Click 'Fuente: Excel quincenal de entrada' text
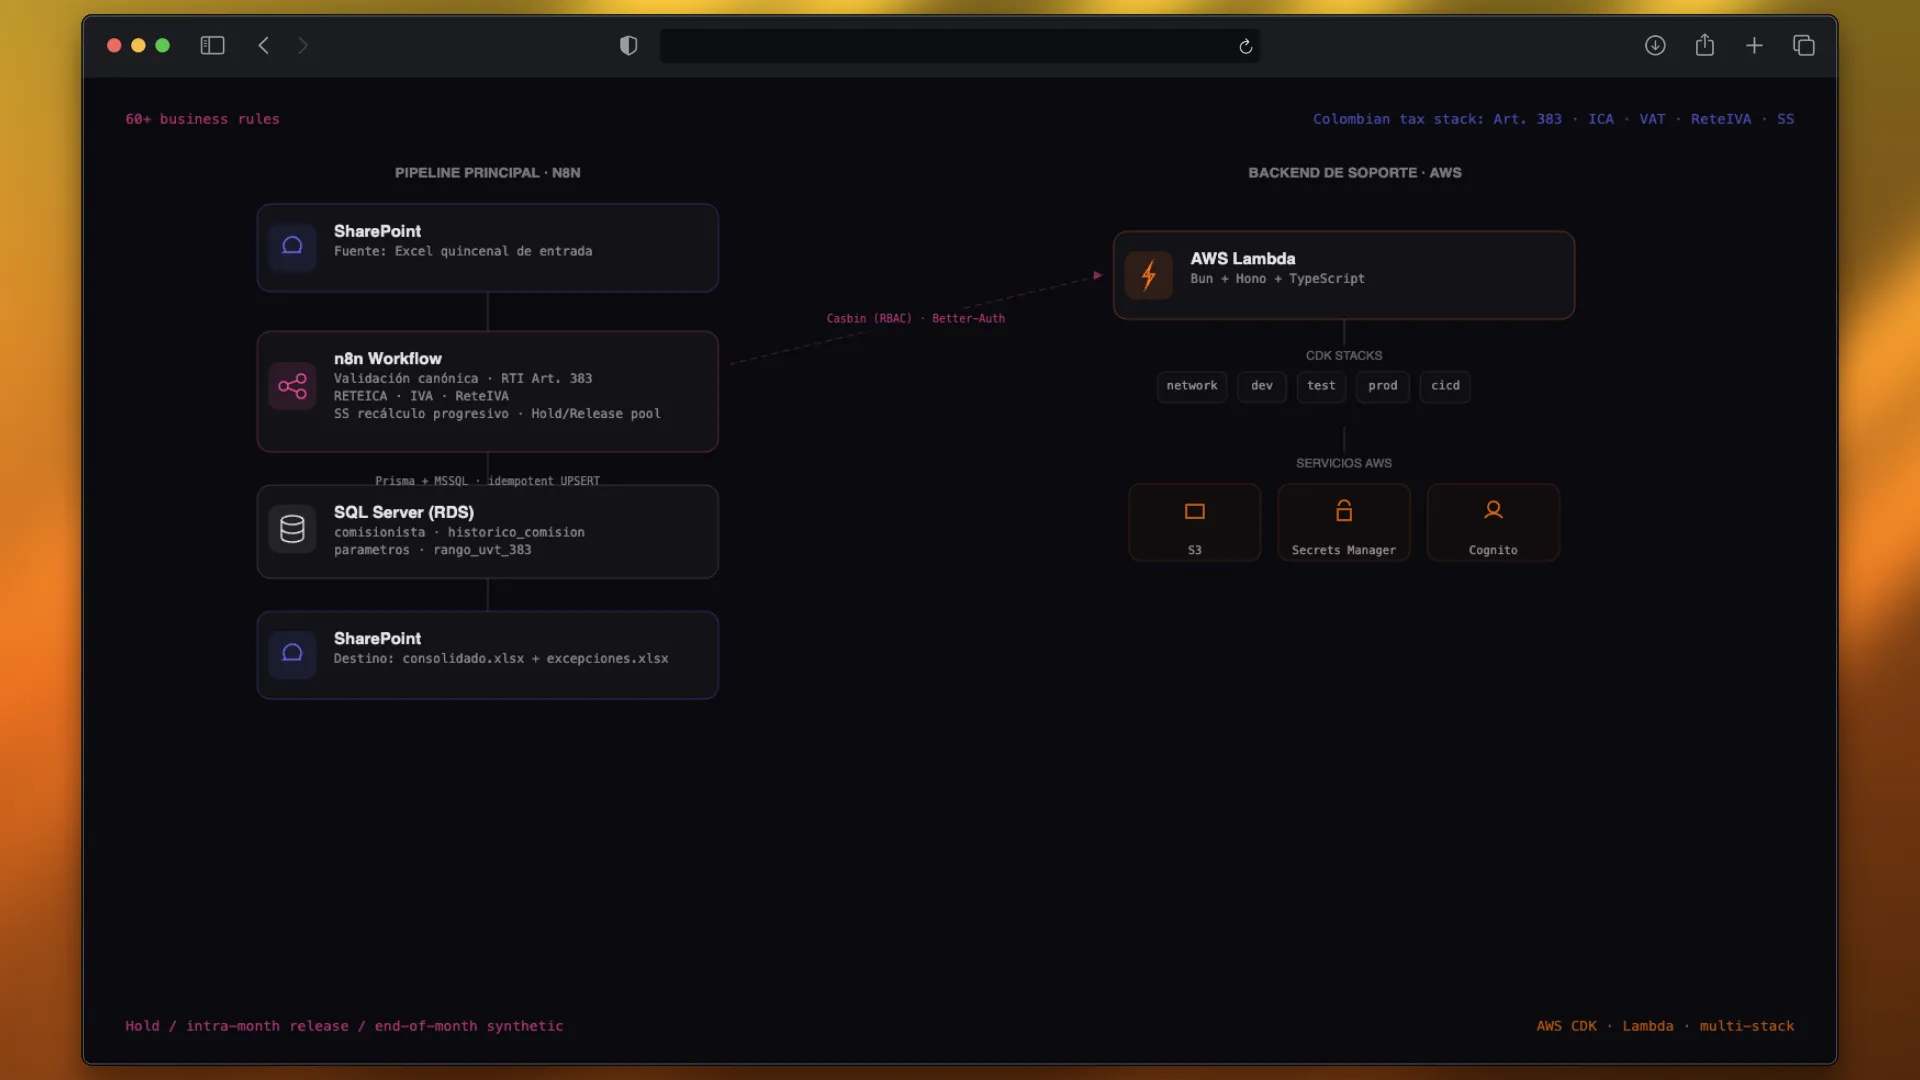 463,251
